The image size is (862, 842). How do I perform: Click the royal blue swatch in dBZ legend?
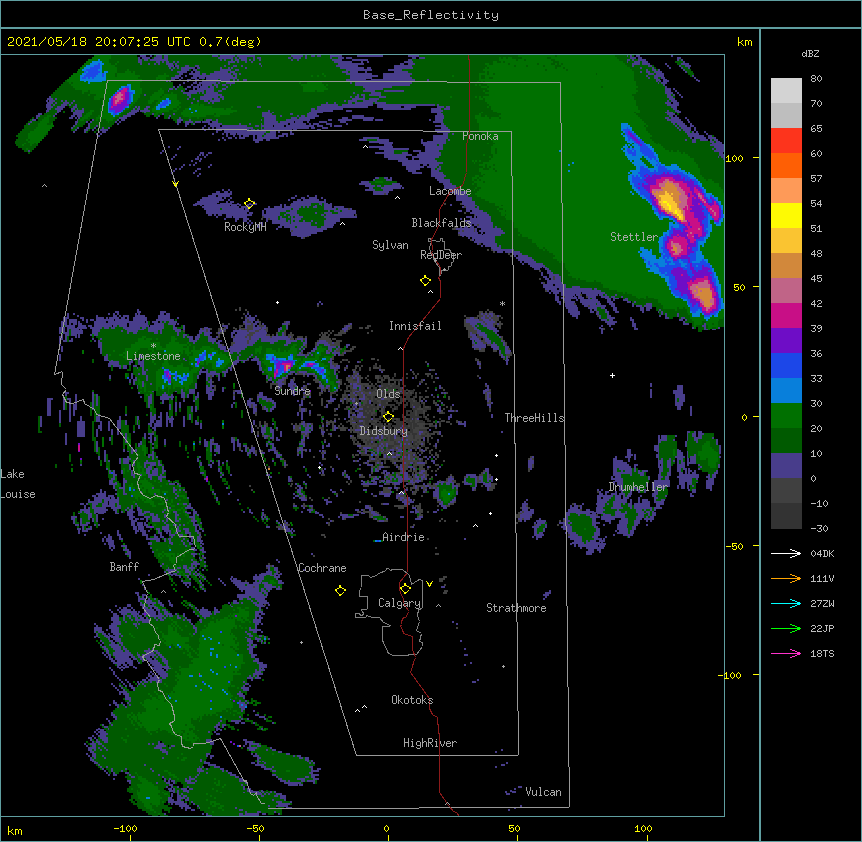tap(786, 365)
